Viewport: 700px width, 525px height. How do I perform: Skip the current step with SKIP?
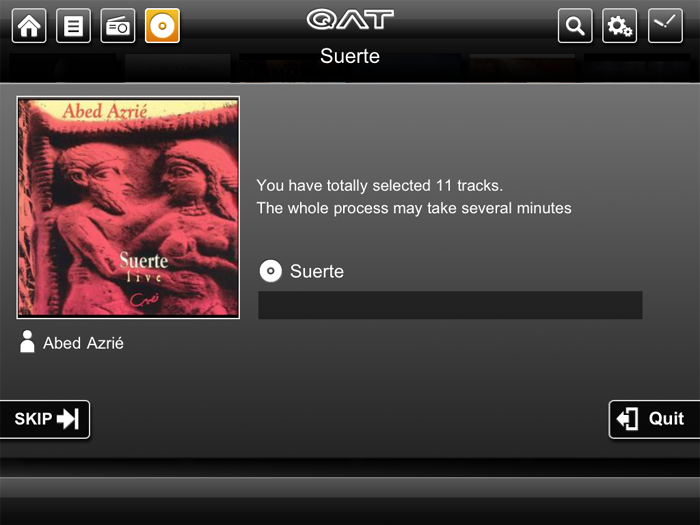coord(45,419)
